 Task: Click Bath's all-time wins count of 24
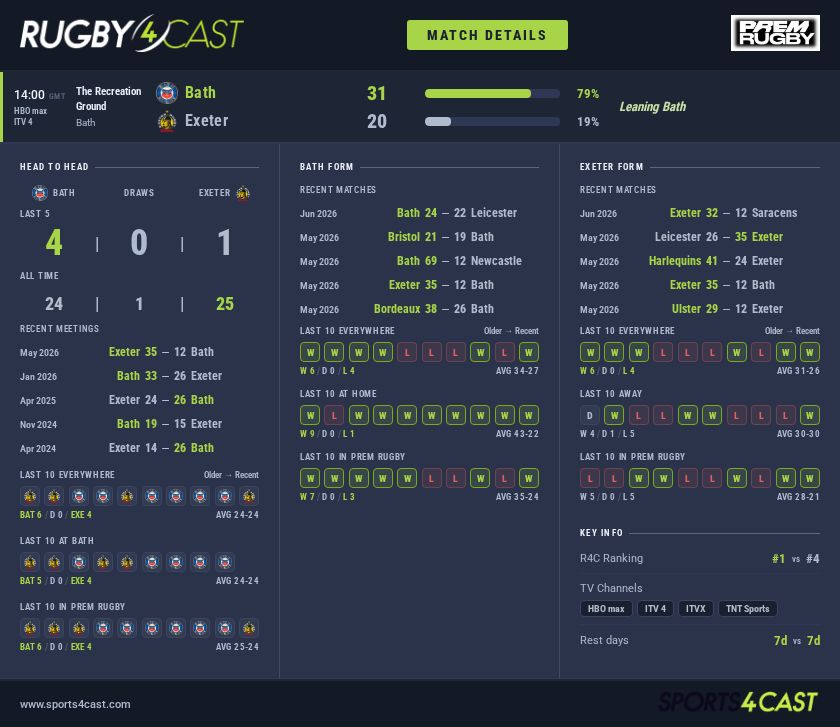[x=54, y=304]
